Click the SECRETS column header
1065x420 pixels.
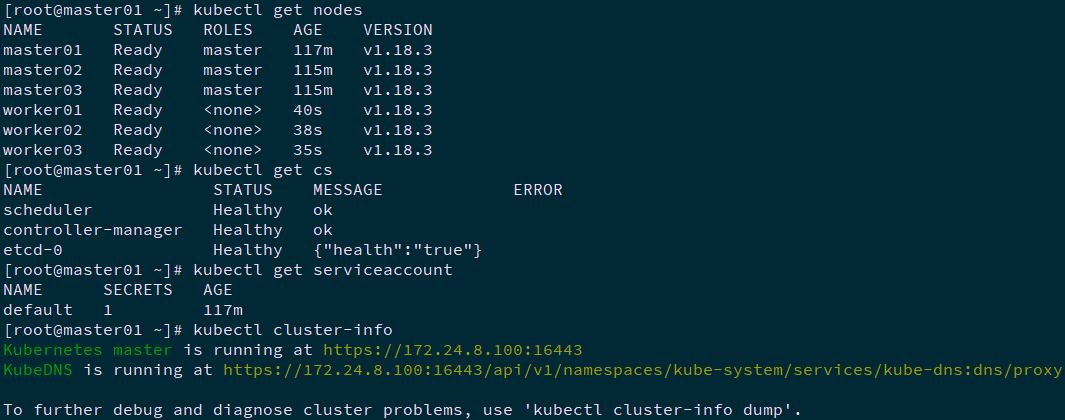(138, 290)
